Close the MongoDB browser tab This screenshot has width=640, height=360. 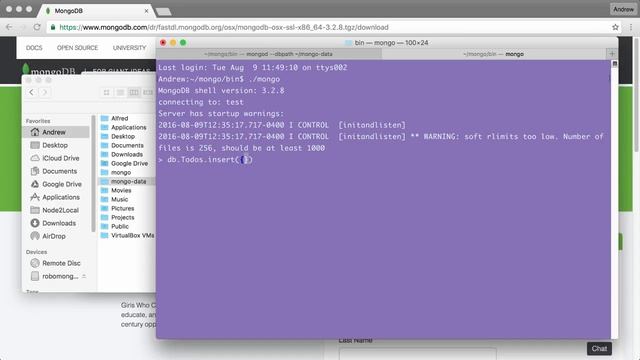[x=146, y=11]
